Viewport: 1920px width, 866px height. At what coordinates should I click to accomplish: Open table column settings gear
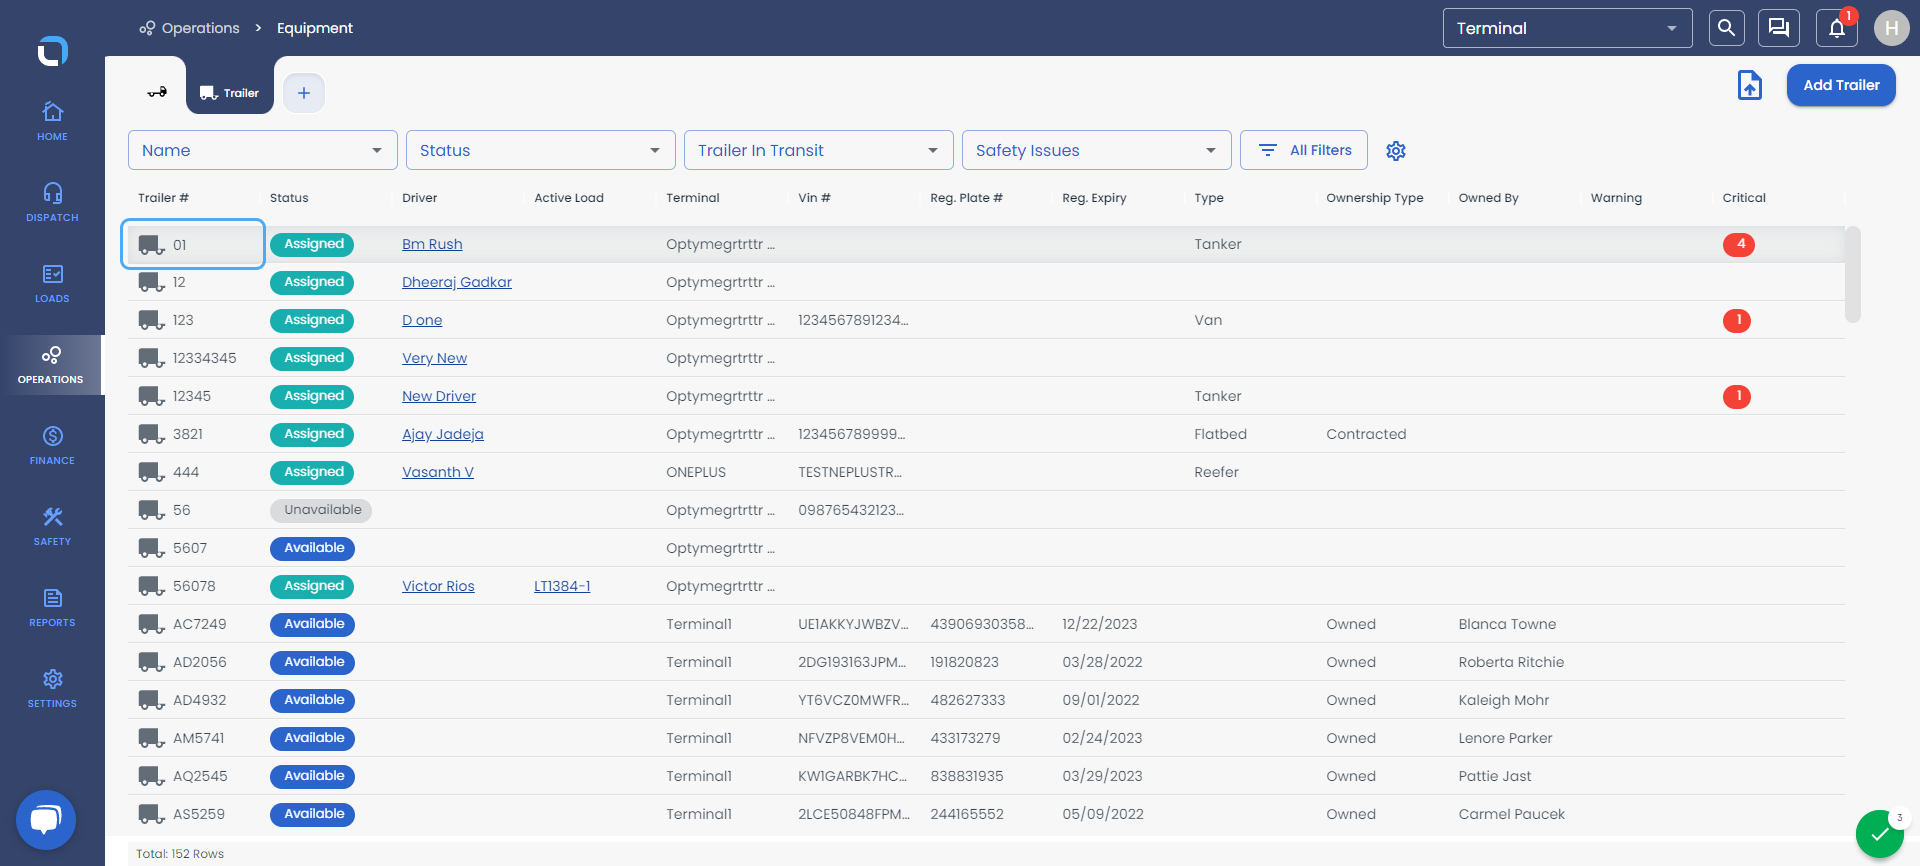(x=1396, y=150)
